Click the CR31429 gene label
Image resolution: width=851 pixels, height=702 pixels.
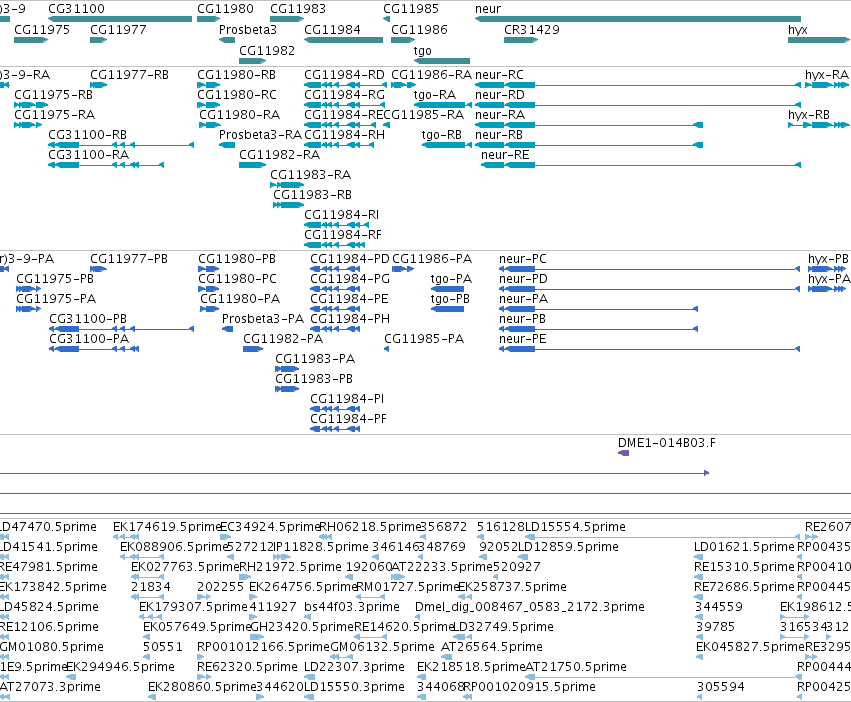(x=532, y=29)
